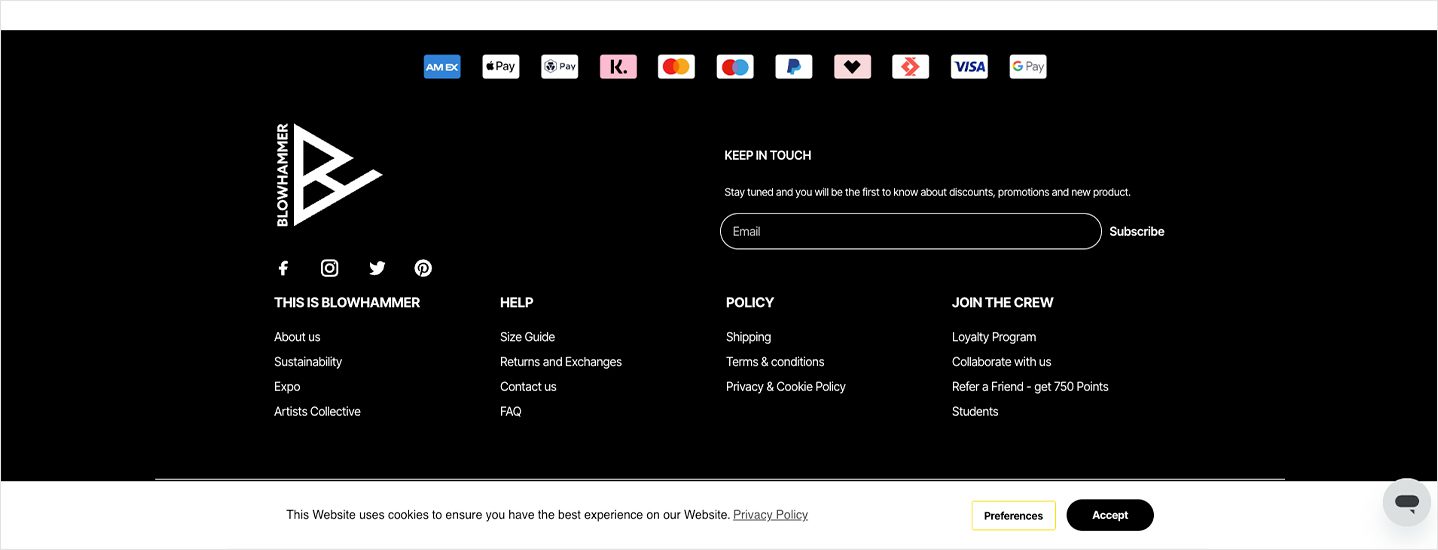Viewport: 1438px width, 550px height.
Task: Click the American Express payment icon
Action: (442, 67)
